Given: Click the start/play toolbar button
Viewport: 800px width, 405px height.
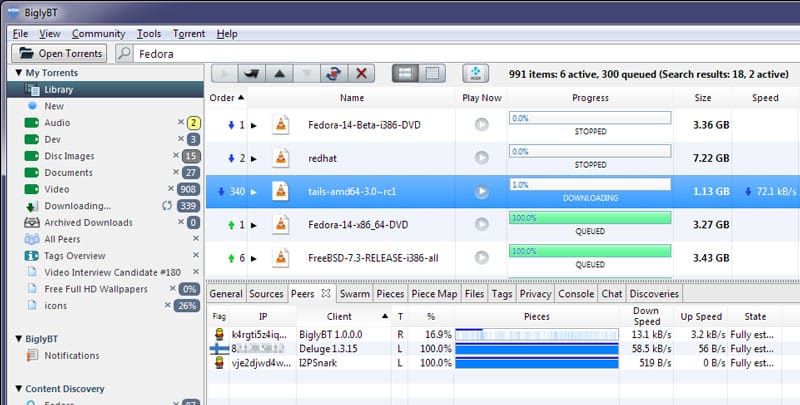Looking at the screenshot, I should (x=225, y=73).
